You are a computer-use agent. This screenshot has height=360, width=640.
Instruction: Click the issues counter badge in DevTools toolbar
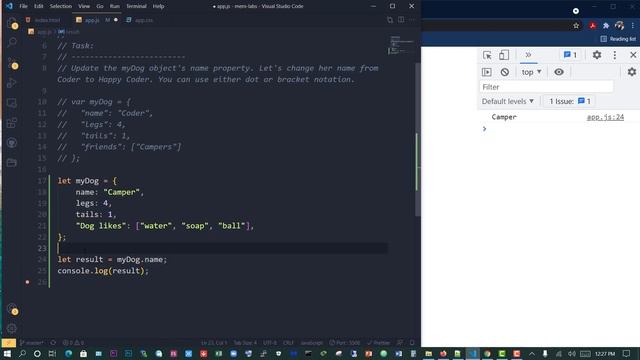coord(570,55)
